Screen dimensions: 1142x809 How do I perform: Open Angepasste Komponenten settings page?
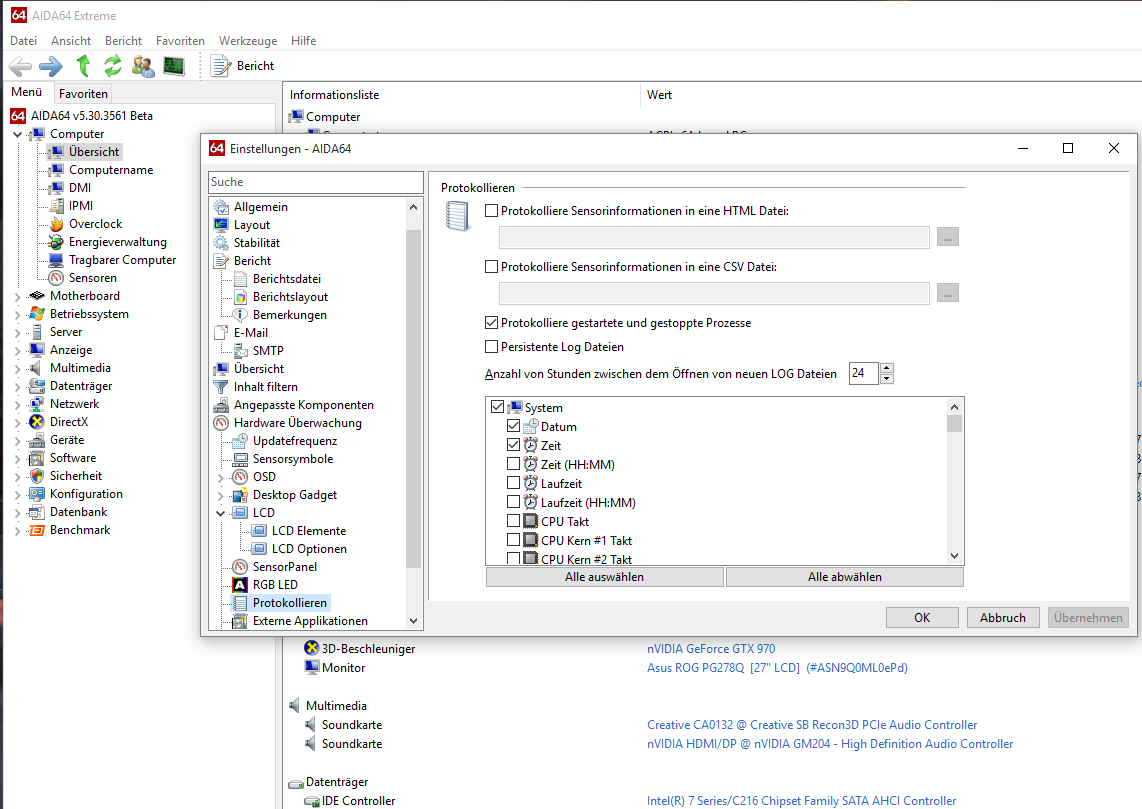[x=303, y=405]
